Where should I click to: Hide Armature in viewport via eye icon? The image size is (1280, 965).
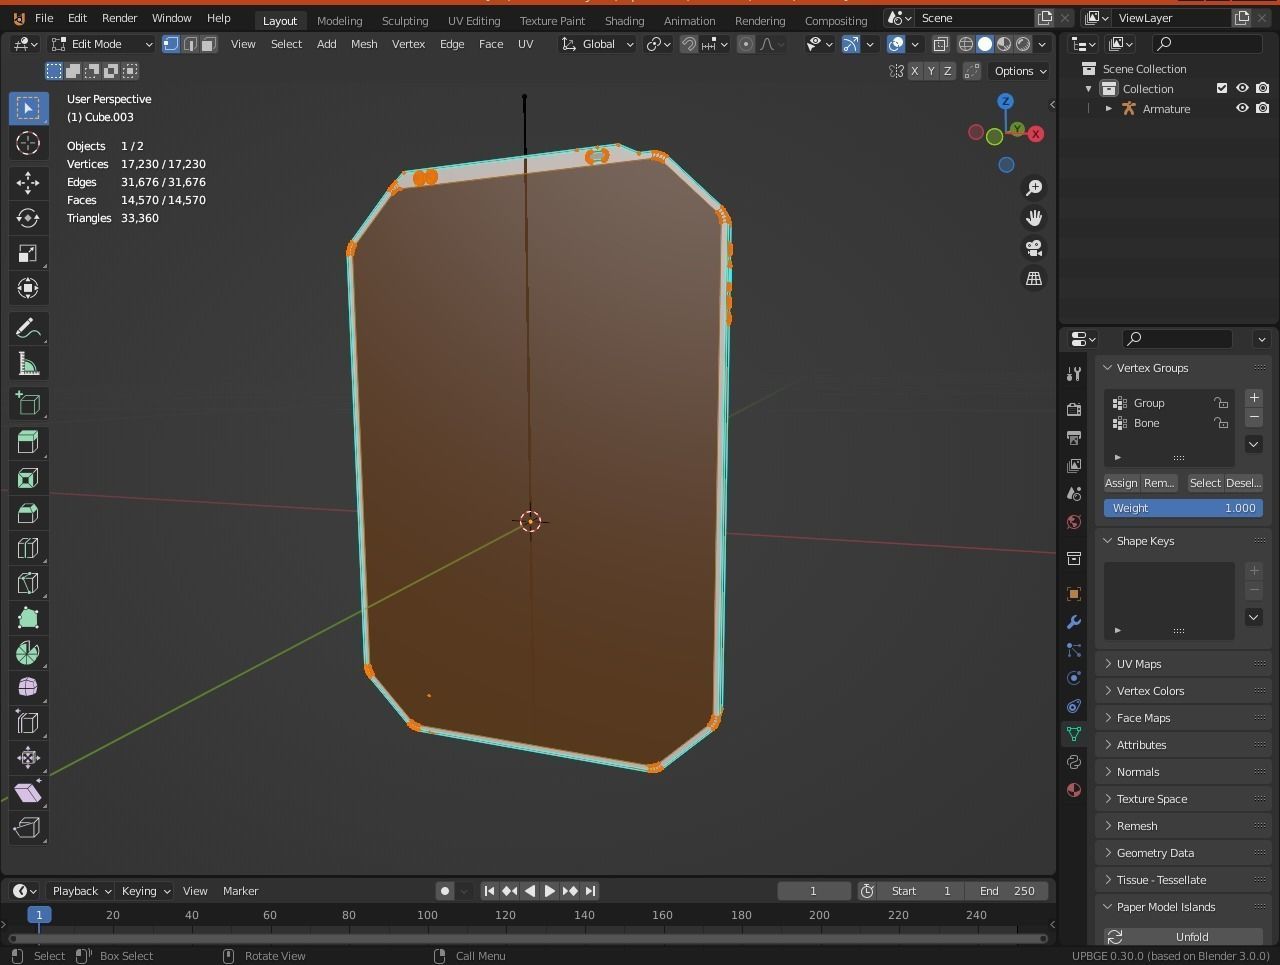point(1242,108)
